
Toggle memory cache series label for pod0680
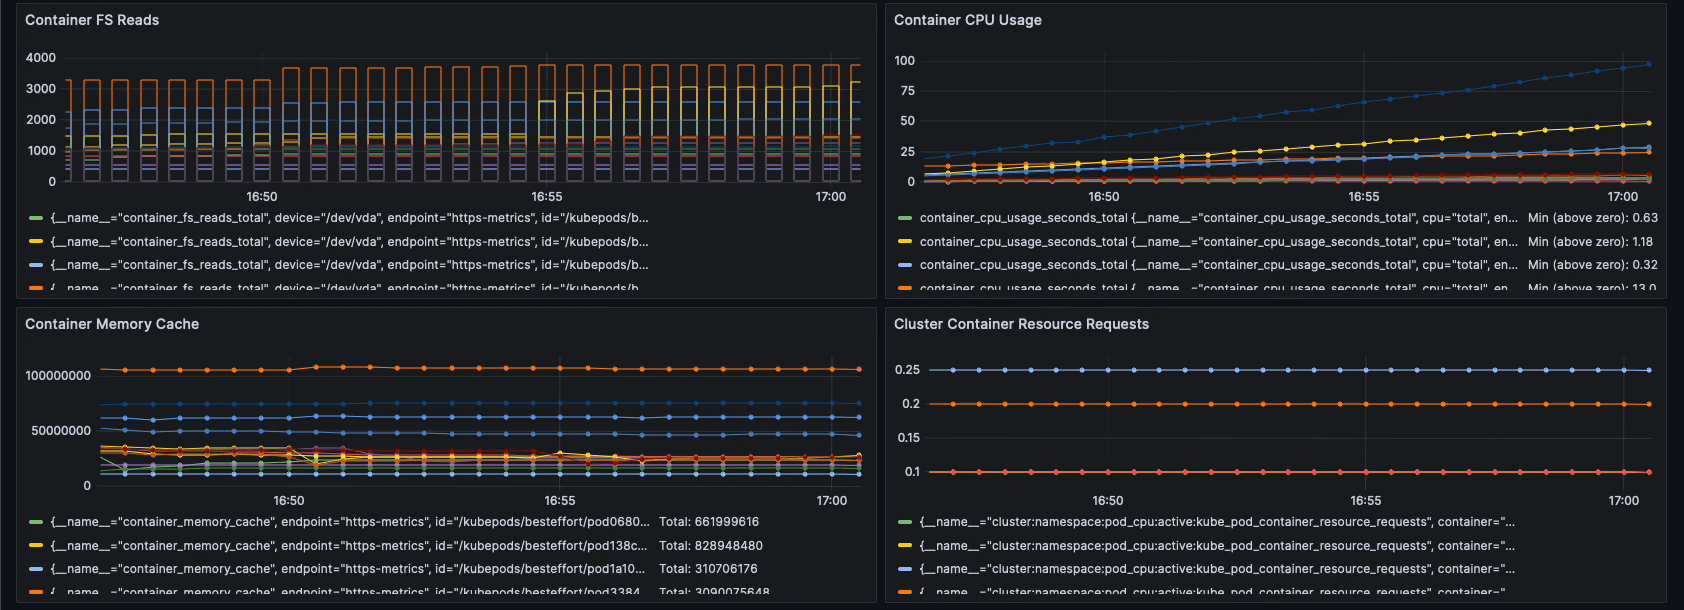pyautogui.click(x=350, y=522)
